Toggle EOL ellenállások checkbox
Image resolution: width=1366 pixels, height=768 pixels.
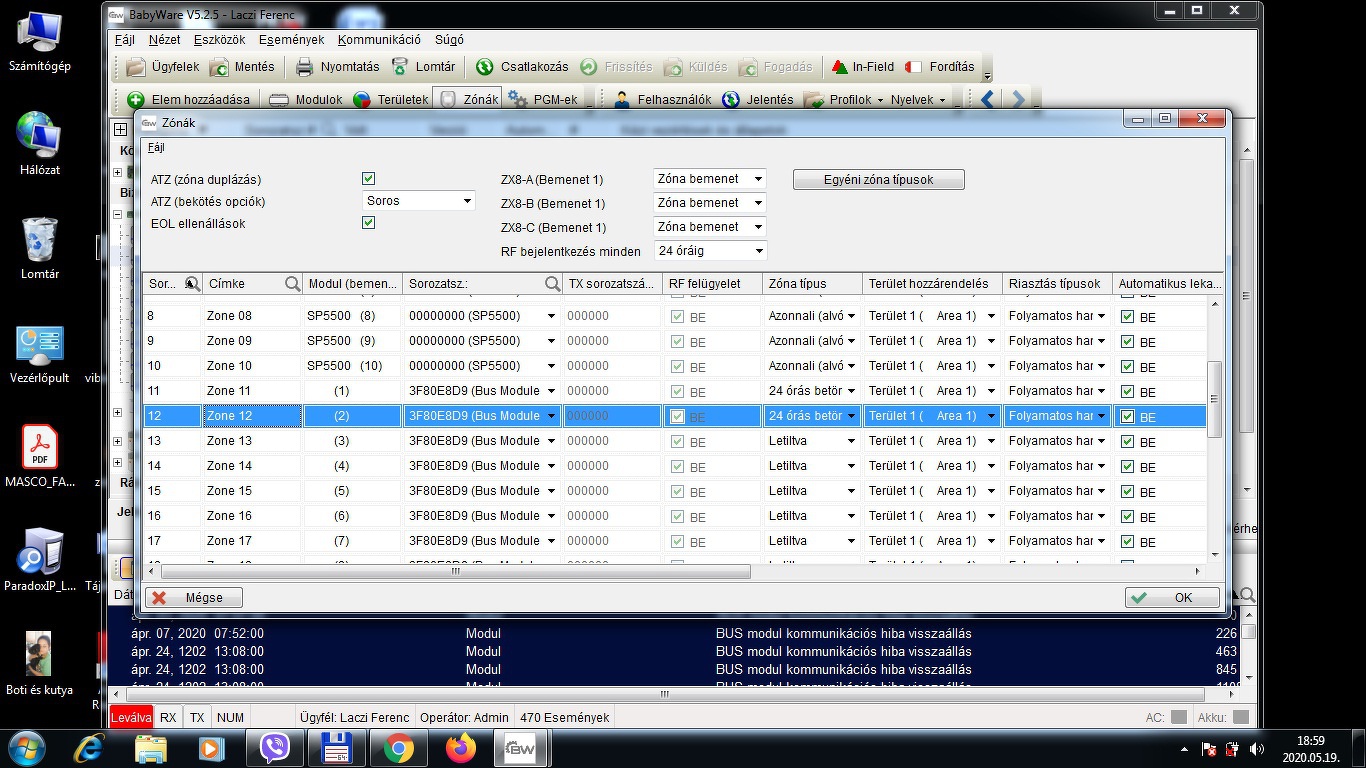368,223
